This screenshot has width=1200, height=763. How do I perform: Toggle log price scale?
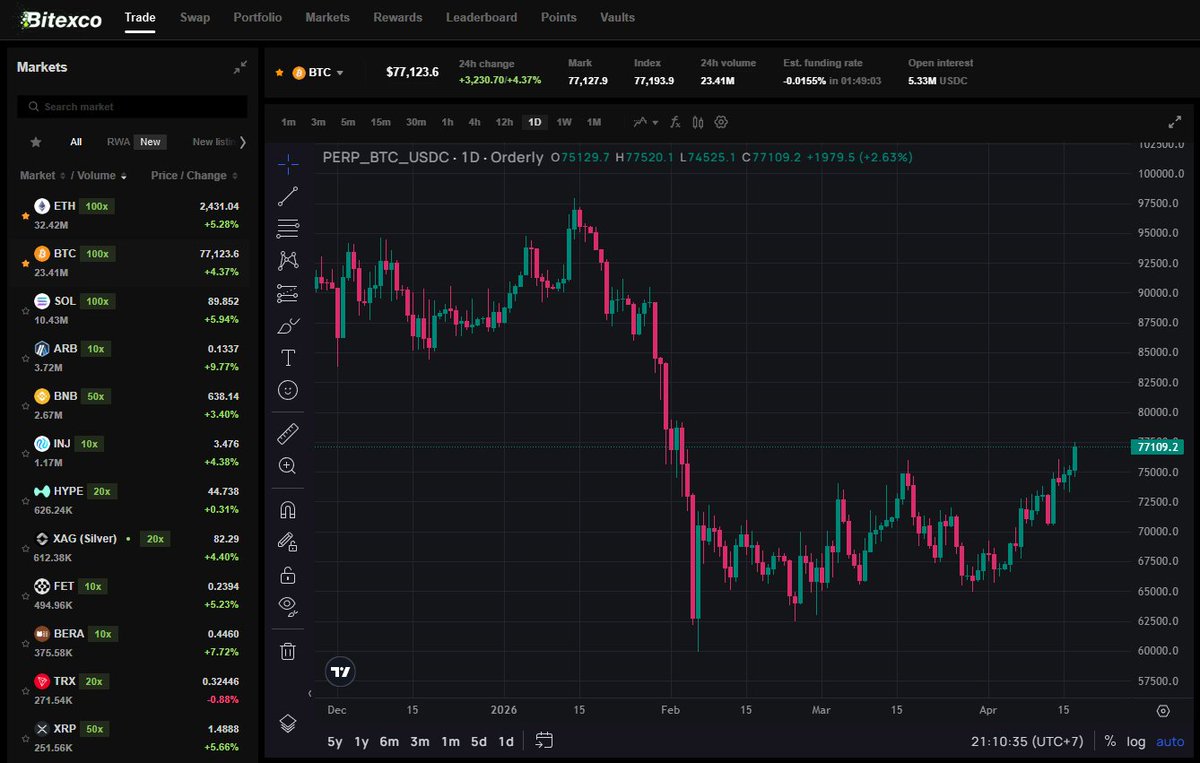point(1136,741)
